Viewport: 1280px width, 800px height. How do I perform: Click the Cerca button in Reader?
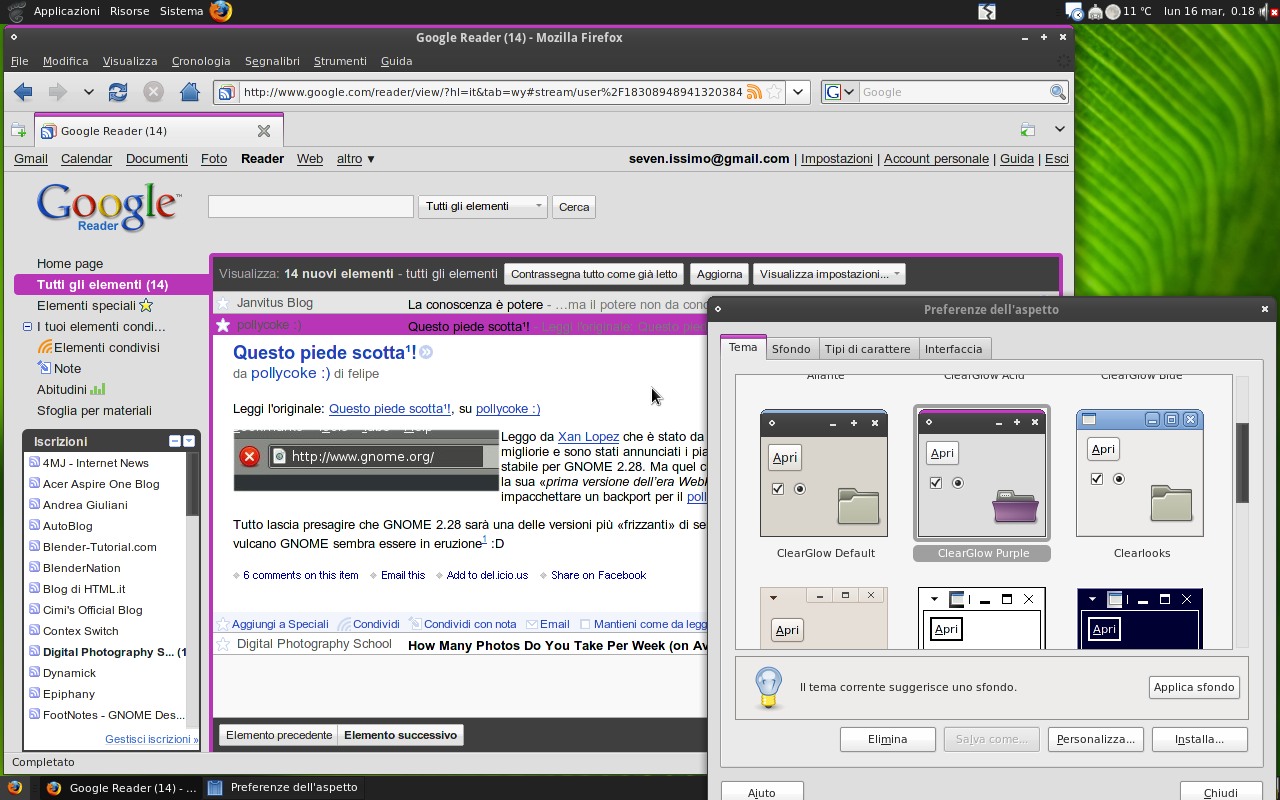click(x=574, y=207)
